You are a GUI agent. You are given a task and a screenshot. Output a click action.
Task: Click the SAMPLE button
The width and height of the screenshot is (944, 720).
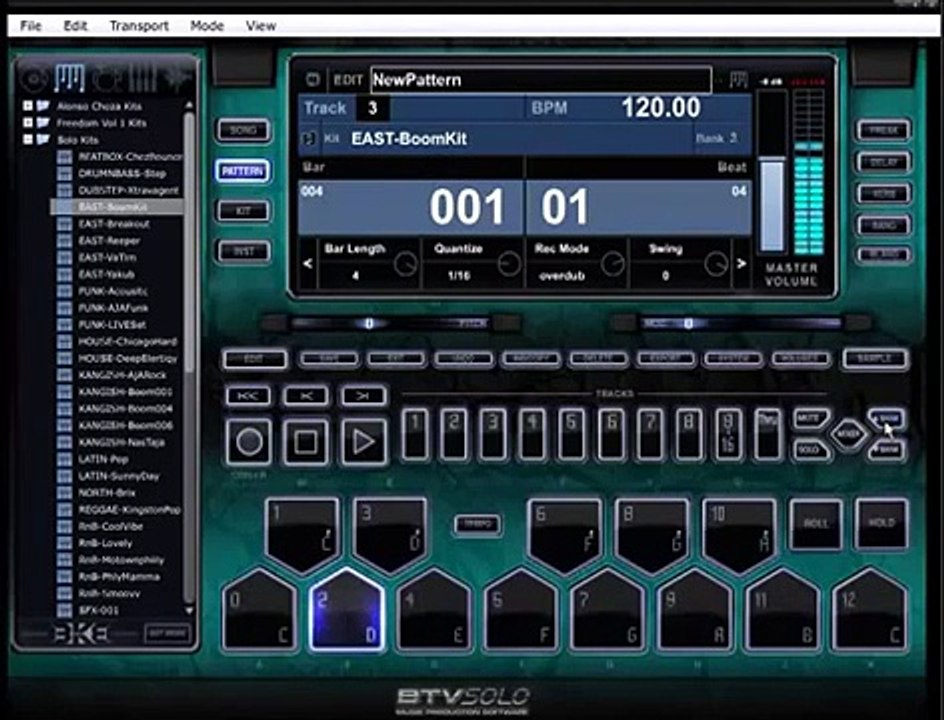pyautogui.click(x=875, y=359)
